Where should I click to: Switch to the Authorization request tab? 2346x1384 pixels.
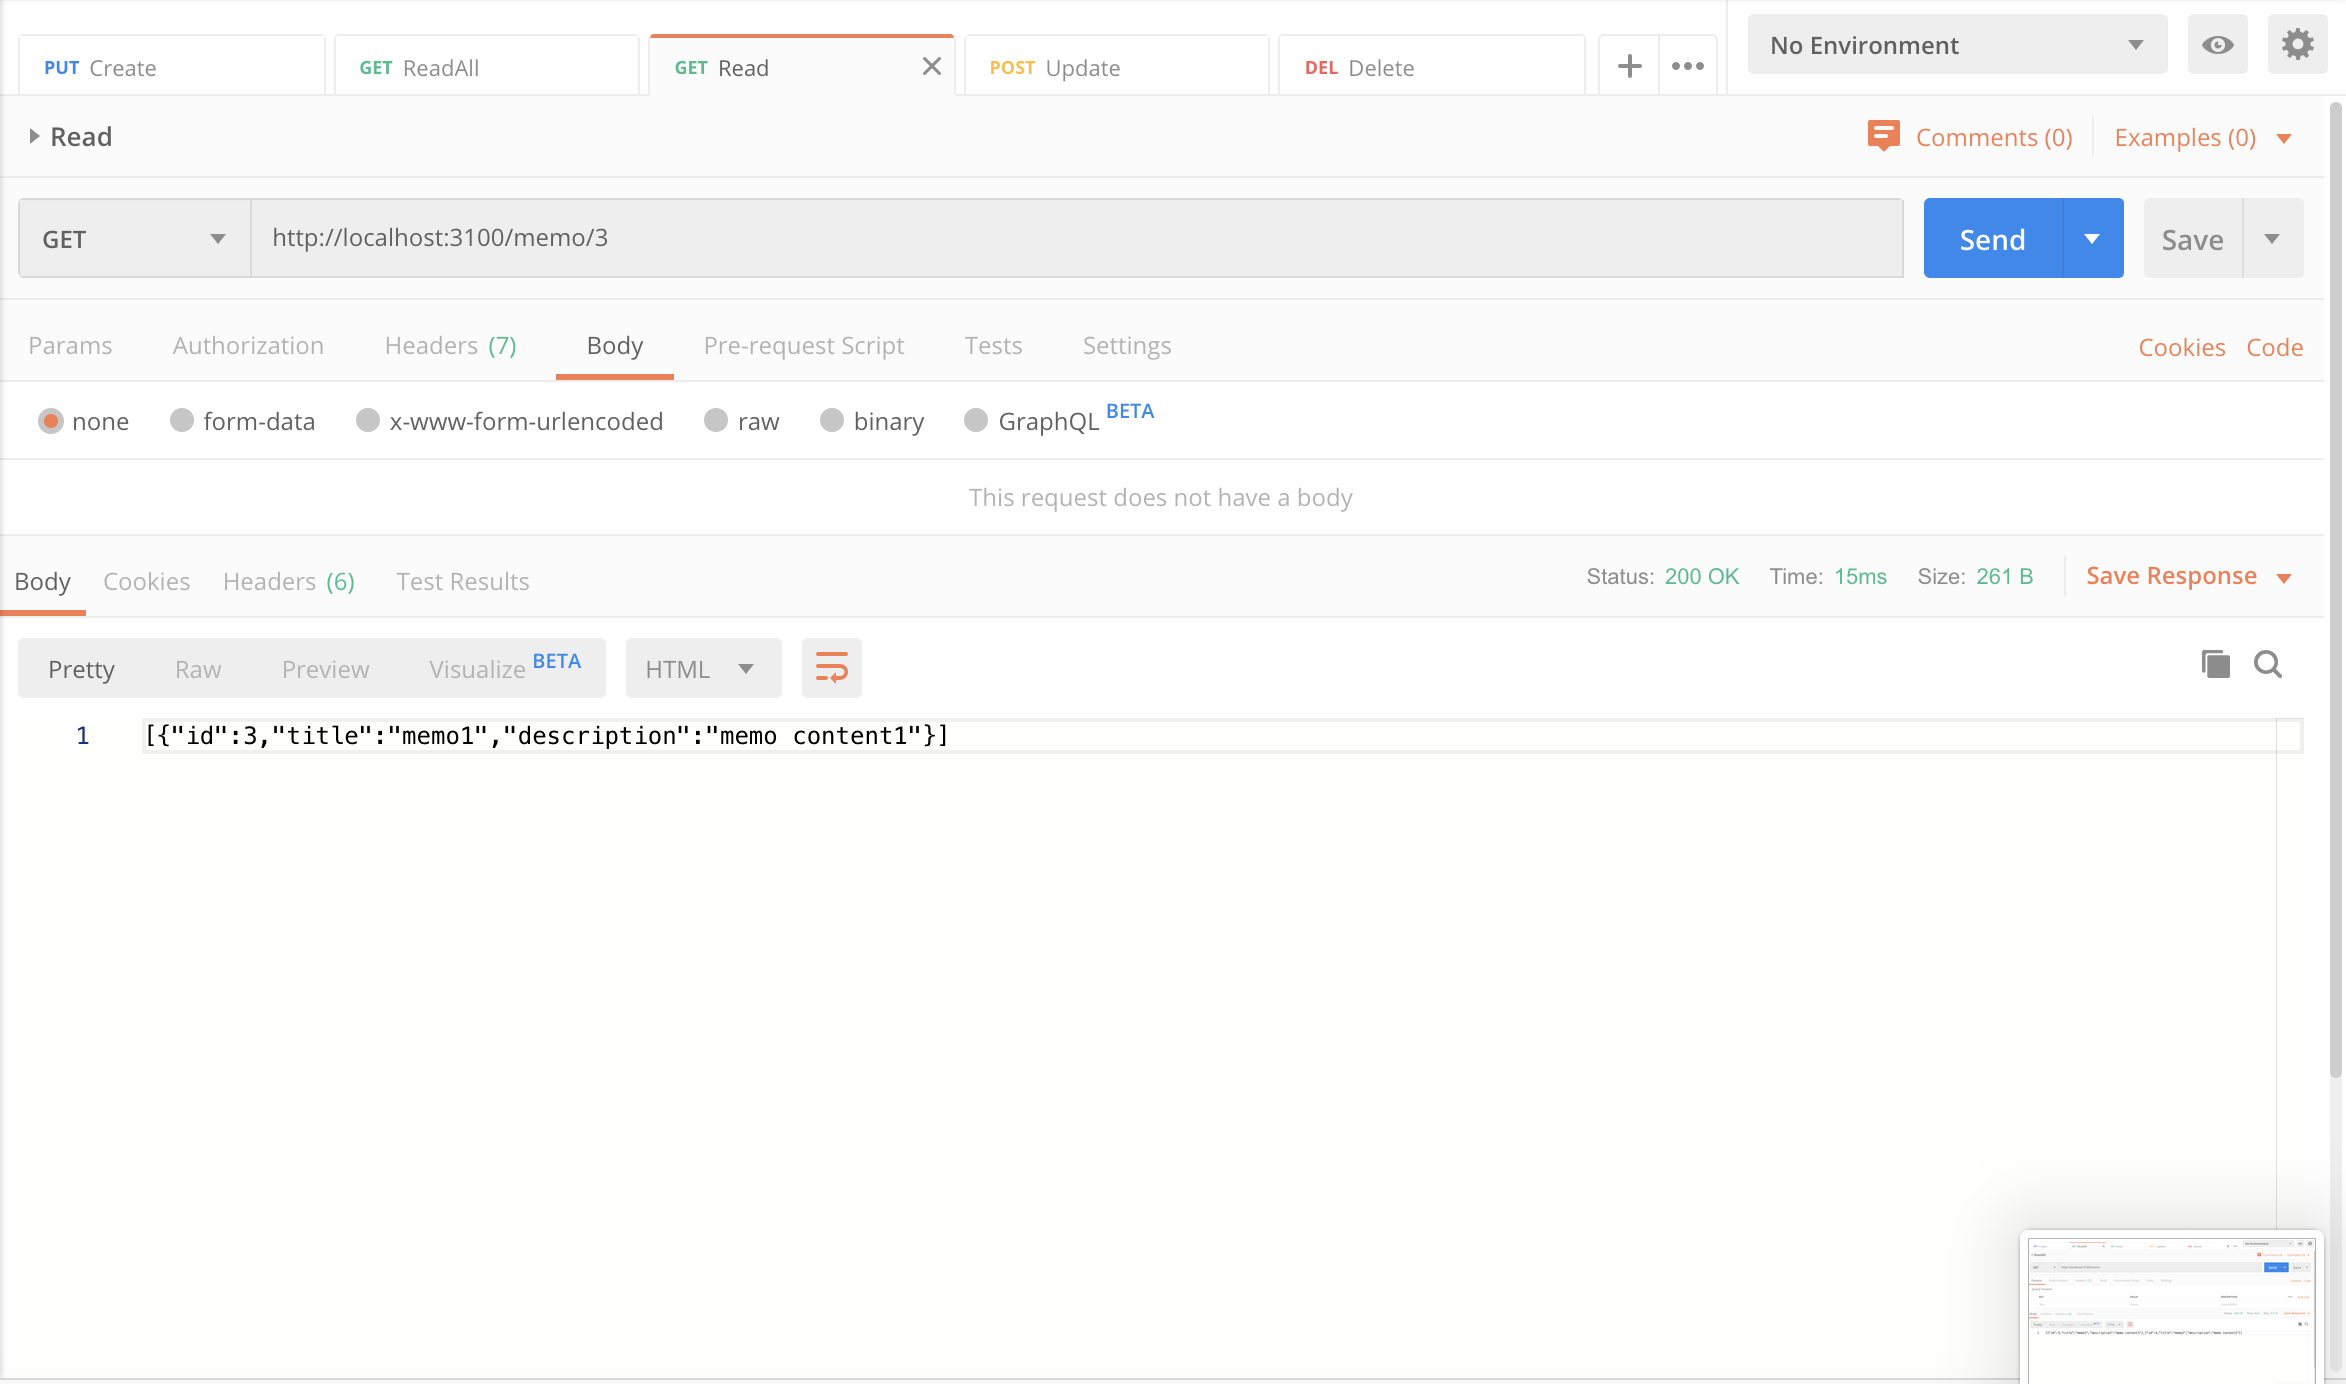point(248,346)
